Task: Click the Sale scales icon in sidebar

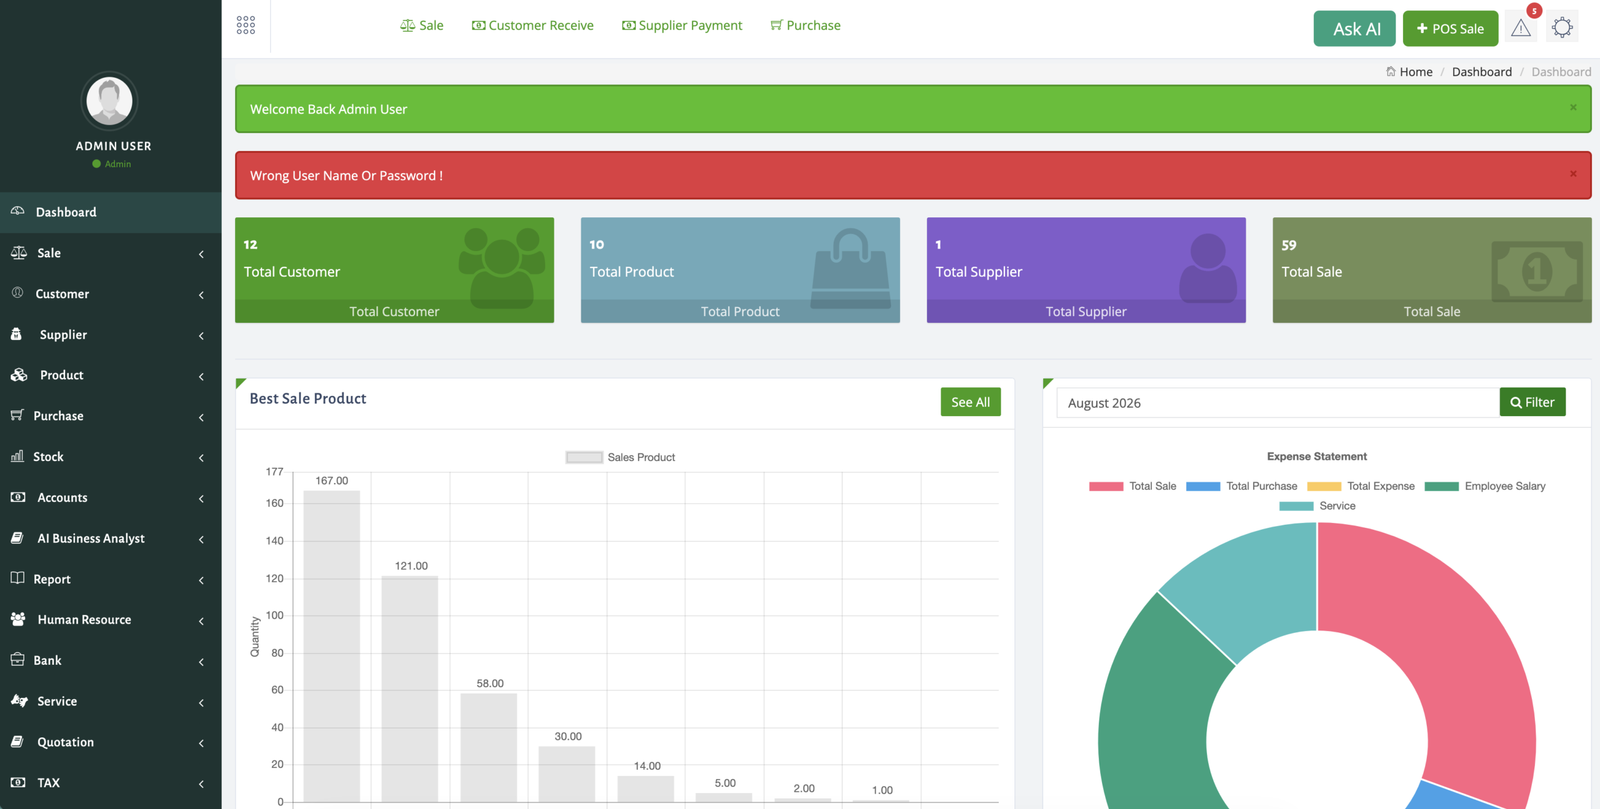Action: point(19,252)
